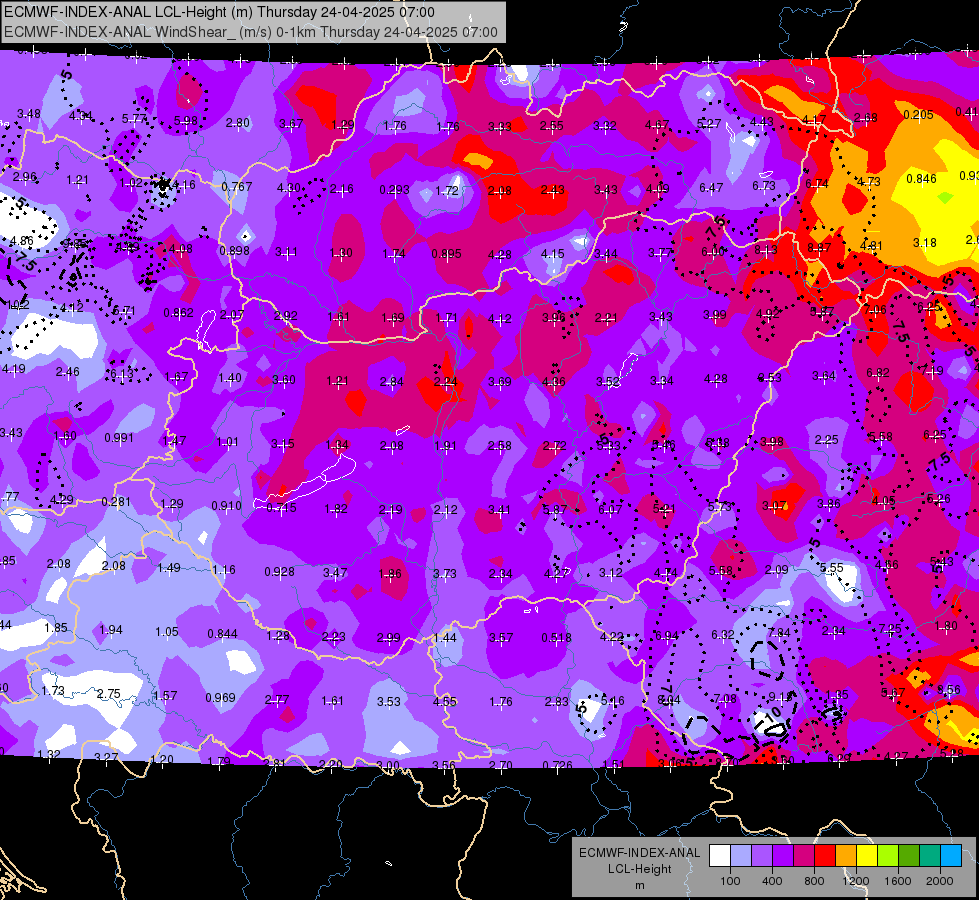
Task: Click the 0.991 wind shear value
Action: coord(119,437)
